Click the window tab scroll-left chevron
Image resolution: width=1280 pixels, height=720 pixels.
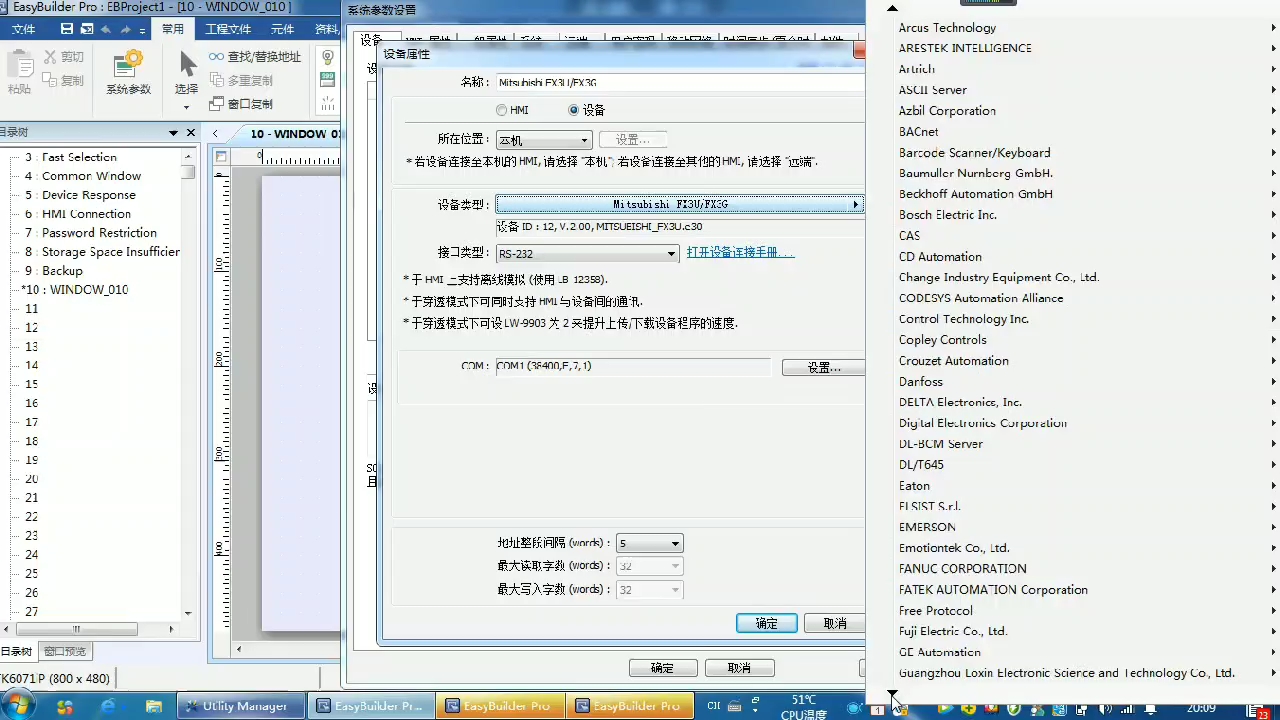[215, 134]
